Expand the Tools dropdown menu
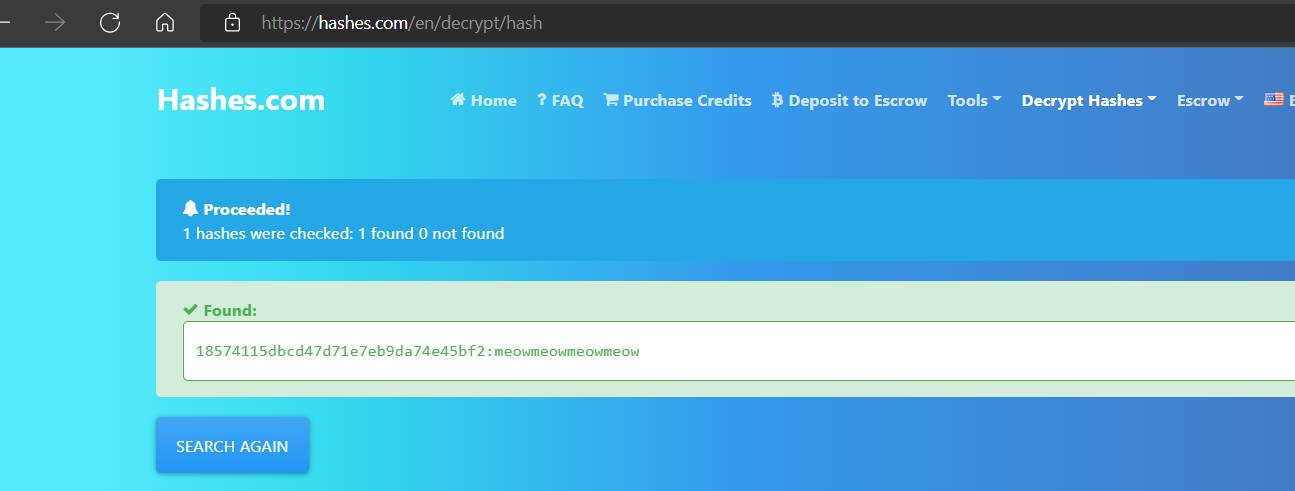The width and height of the screenshot is (1295, 491). (x=975, y=100)
